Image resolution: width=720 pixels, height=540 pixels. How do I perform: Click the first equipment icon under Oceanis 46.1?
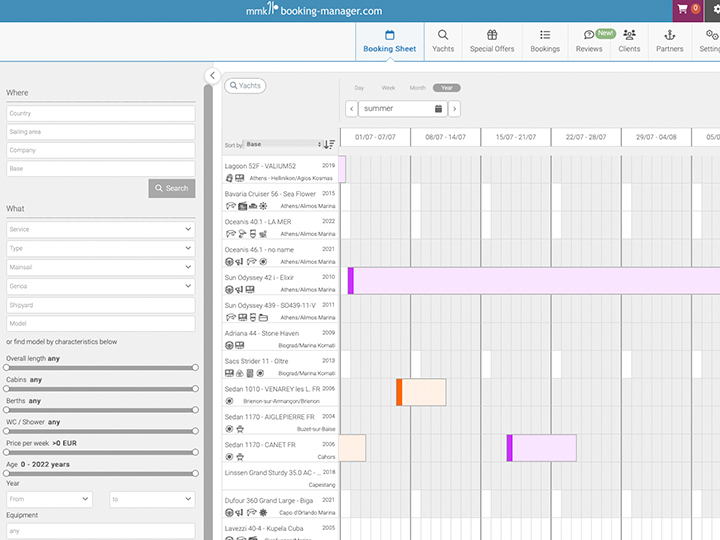pyautogui.click(x=229, y=262)
